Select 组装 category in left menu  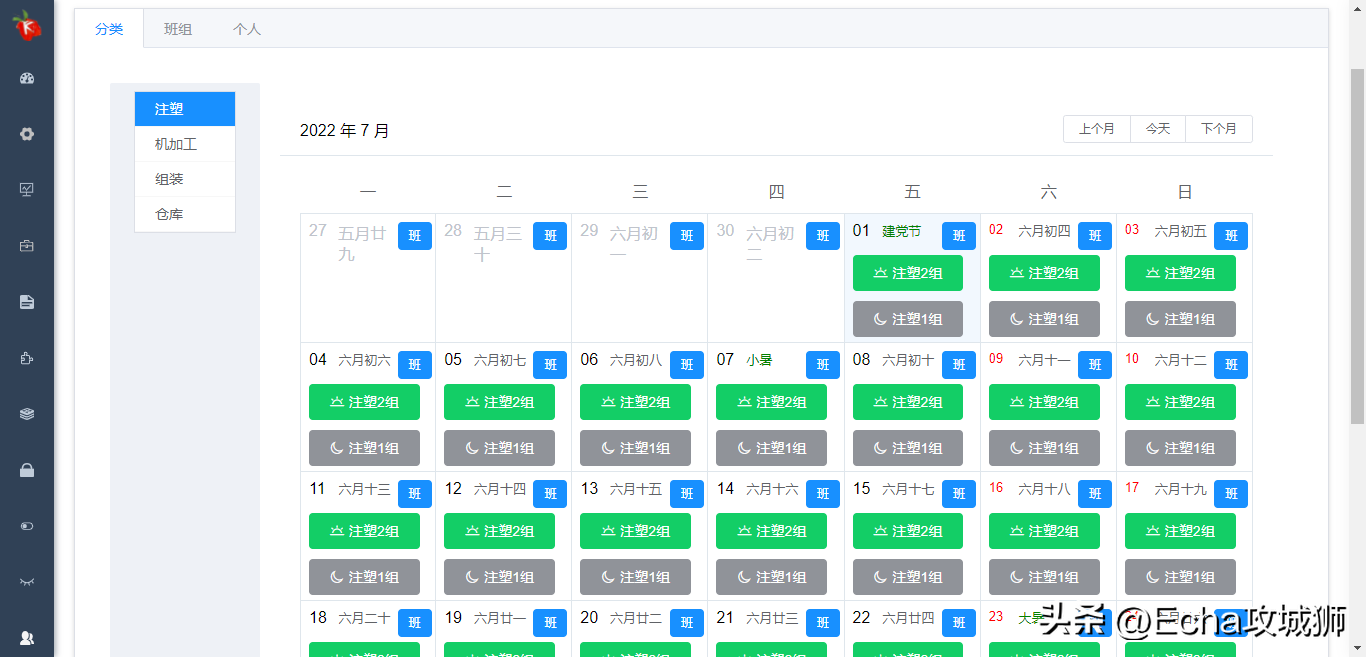(x=185, y=179)
